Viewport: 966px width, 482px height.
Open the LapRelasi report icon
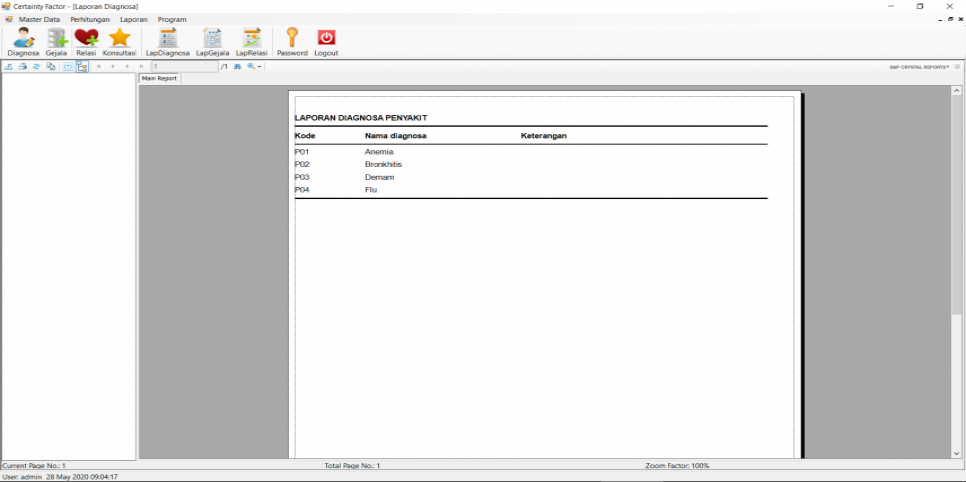tap(251, 43)
